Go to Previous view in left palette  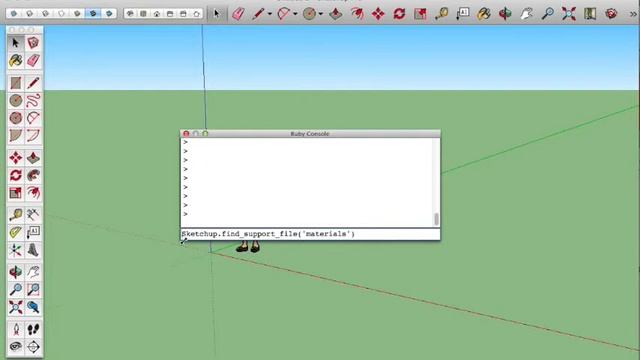click(x=33, y=307)
